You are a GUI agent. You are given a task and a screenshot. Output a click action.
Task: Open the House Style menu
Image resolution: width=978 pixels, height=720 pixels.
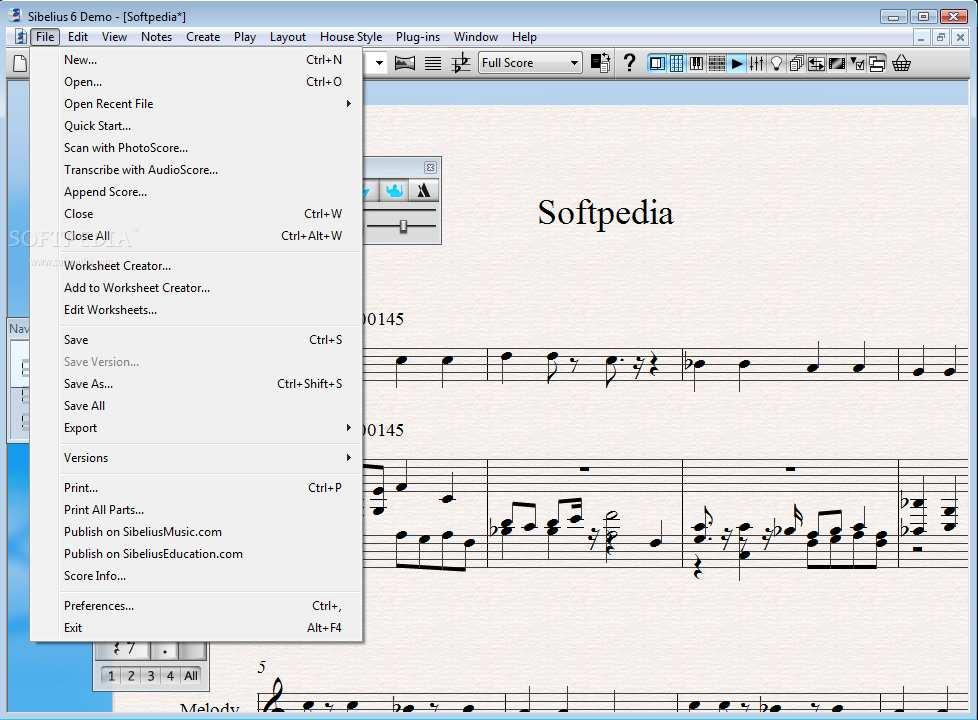pyautogui.click(x=351, y=37)
